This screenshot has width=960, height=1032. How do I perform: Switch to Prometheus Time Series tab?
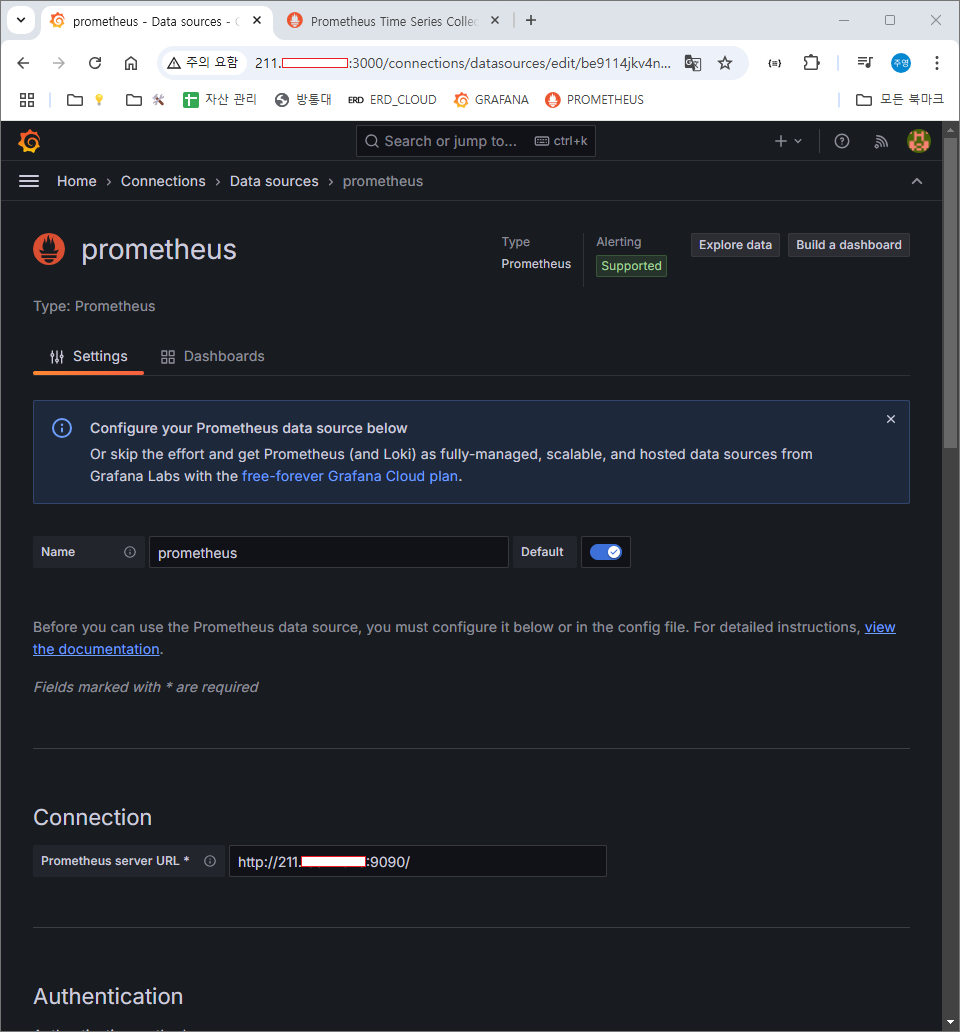pyautogui.click(x=393, y=21)
